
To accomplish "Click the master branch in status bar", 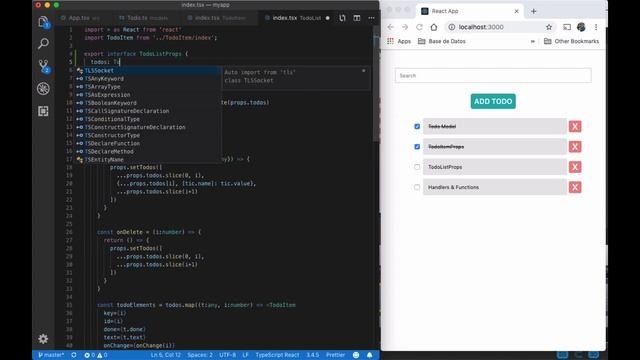I will 51,355.
